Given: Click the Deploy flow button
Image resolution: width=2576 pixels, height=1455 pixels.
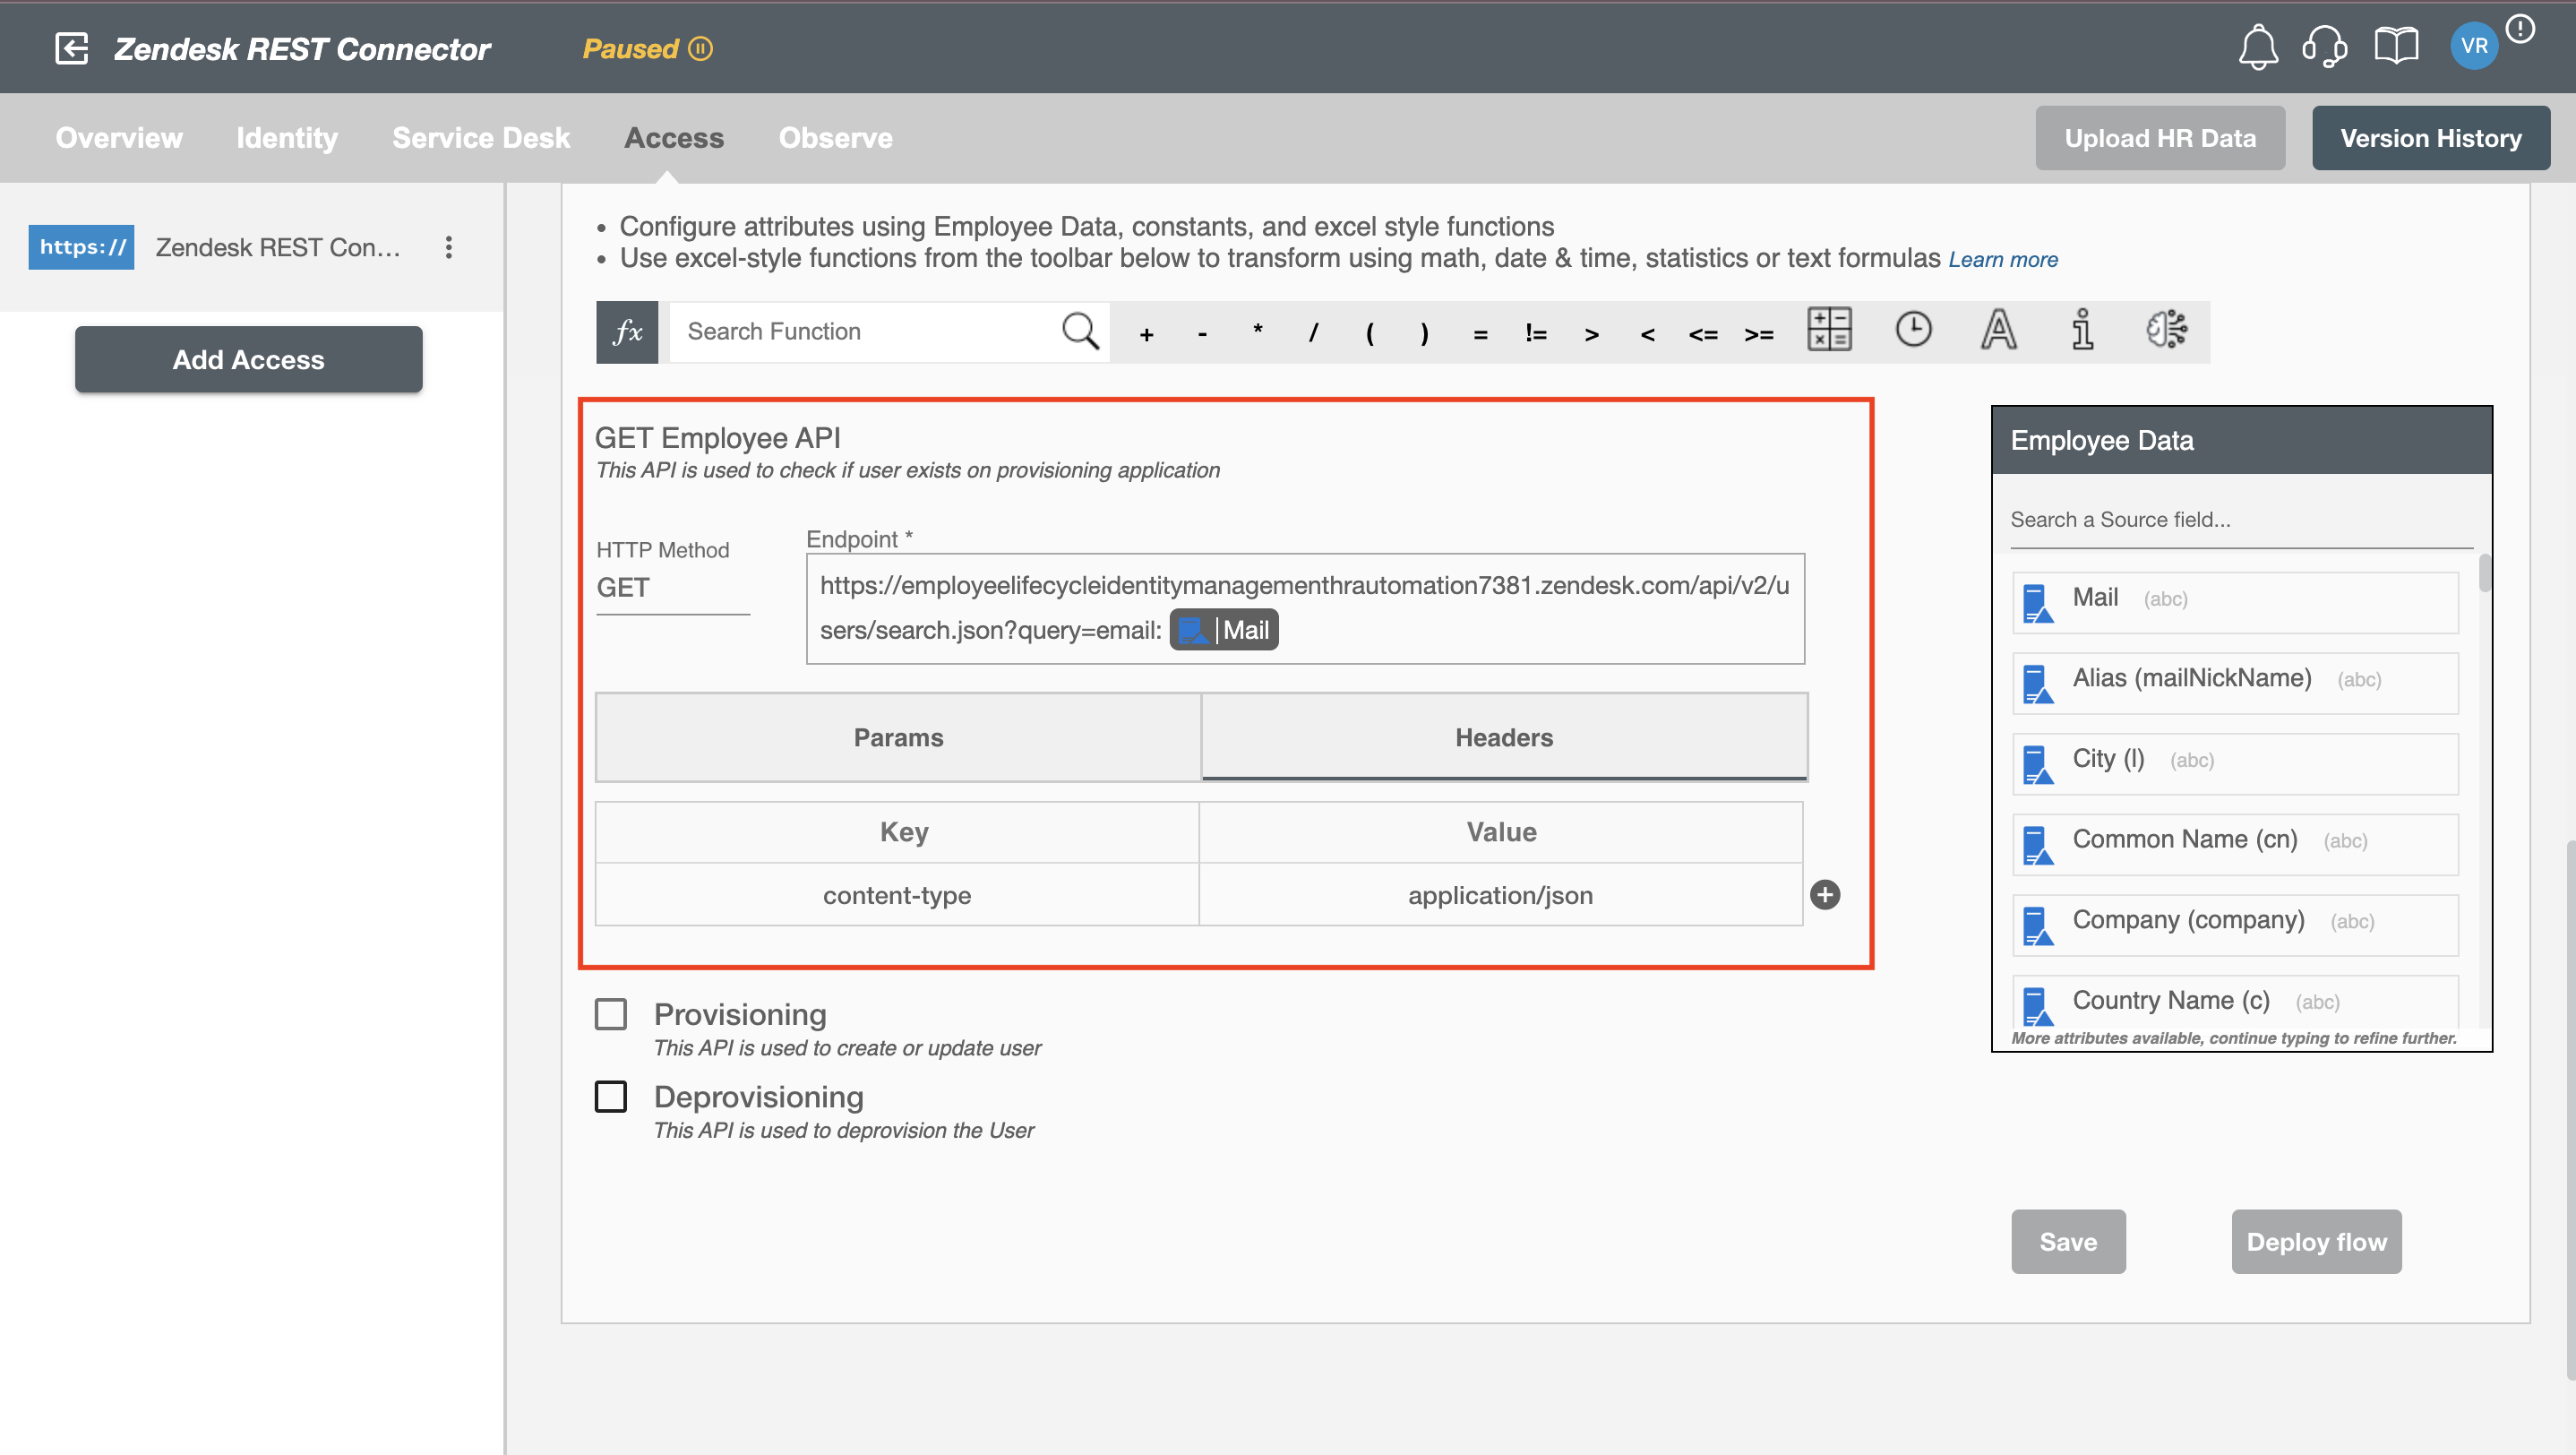Looking at the screenshot, I should click(x=2316, y=1241).
